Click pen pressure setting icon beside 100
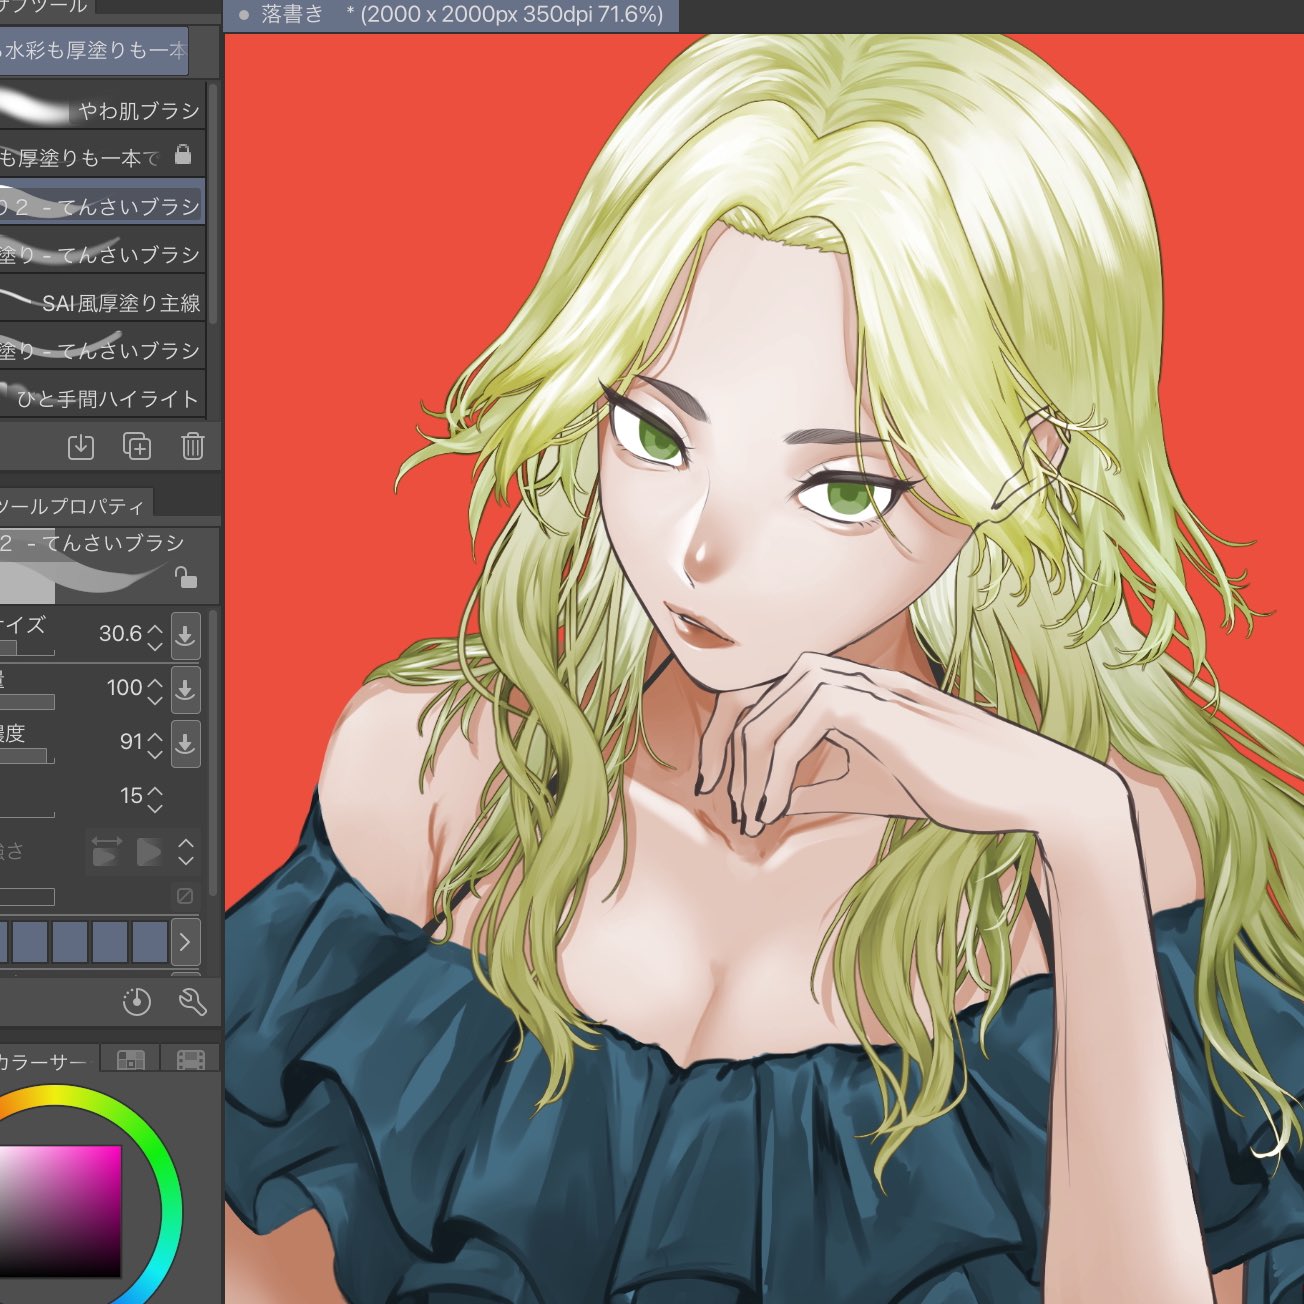The image size is (1304, 1304). [x=185, y=689]
